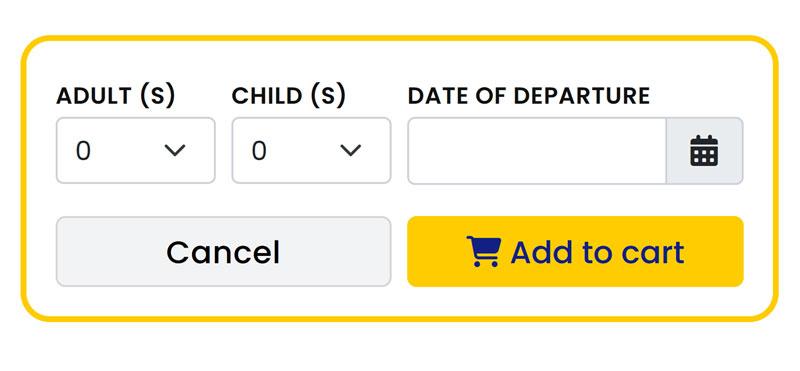
Task: Expand the Adult(s) dropdown chevron
Action: (174, 151)
